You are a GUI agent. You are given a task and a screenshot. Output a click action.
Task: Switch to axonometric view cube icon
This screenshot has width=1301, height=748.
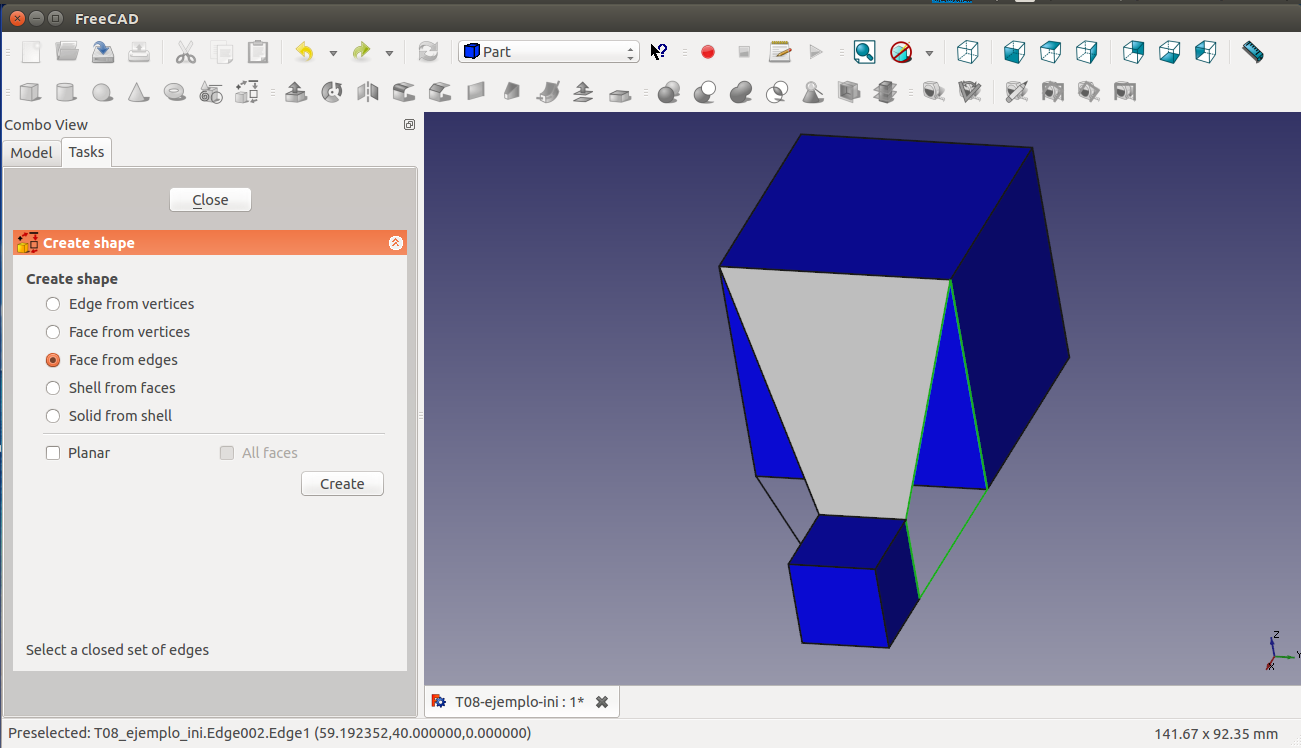tap(967, 52)
